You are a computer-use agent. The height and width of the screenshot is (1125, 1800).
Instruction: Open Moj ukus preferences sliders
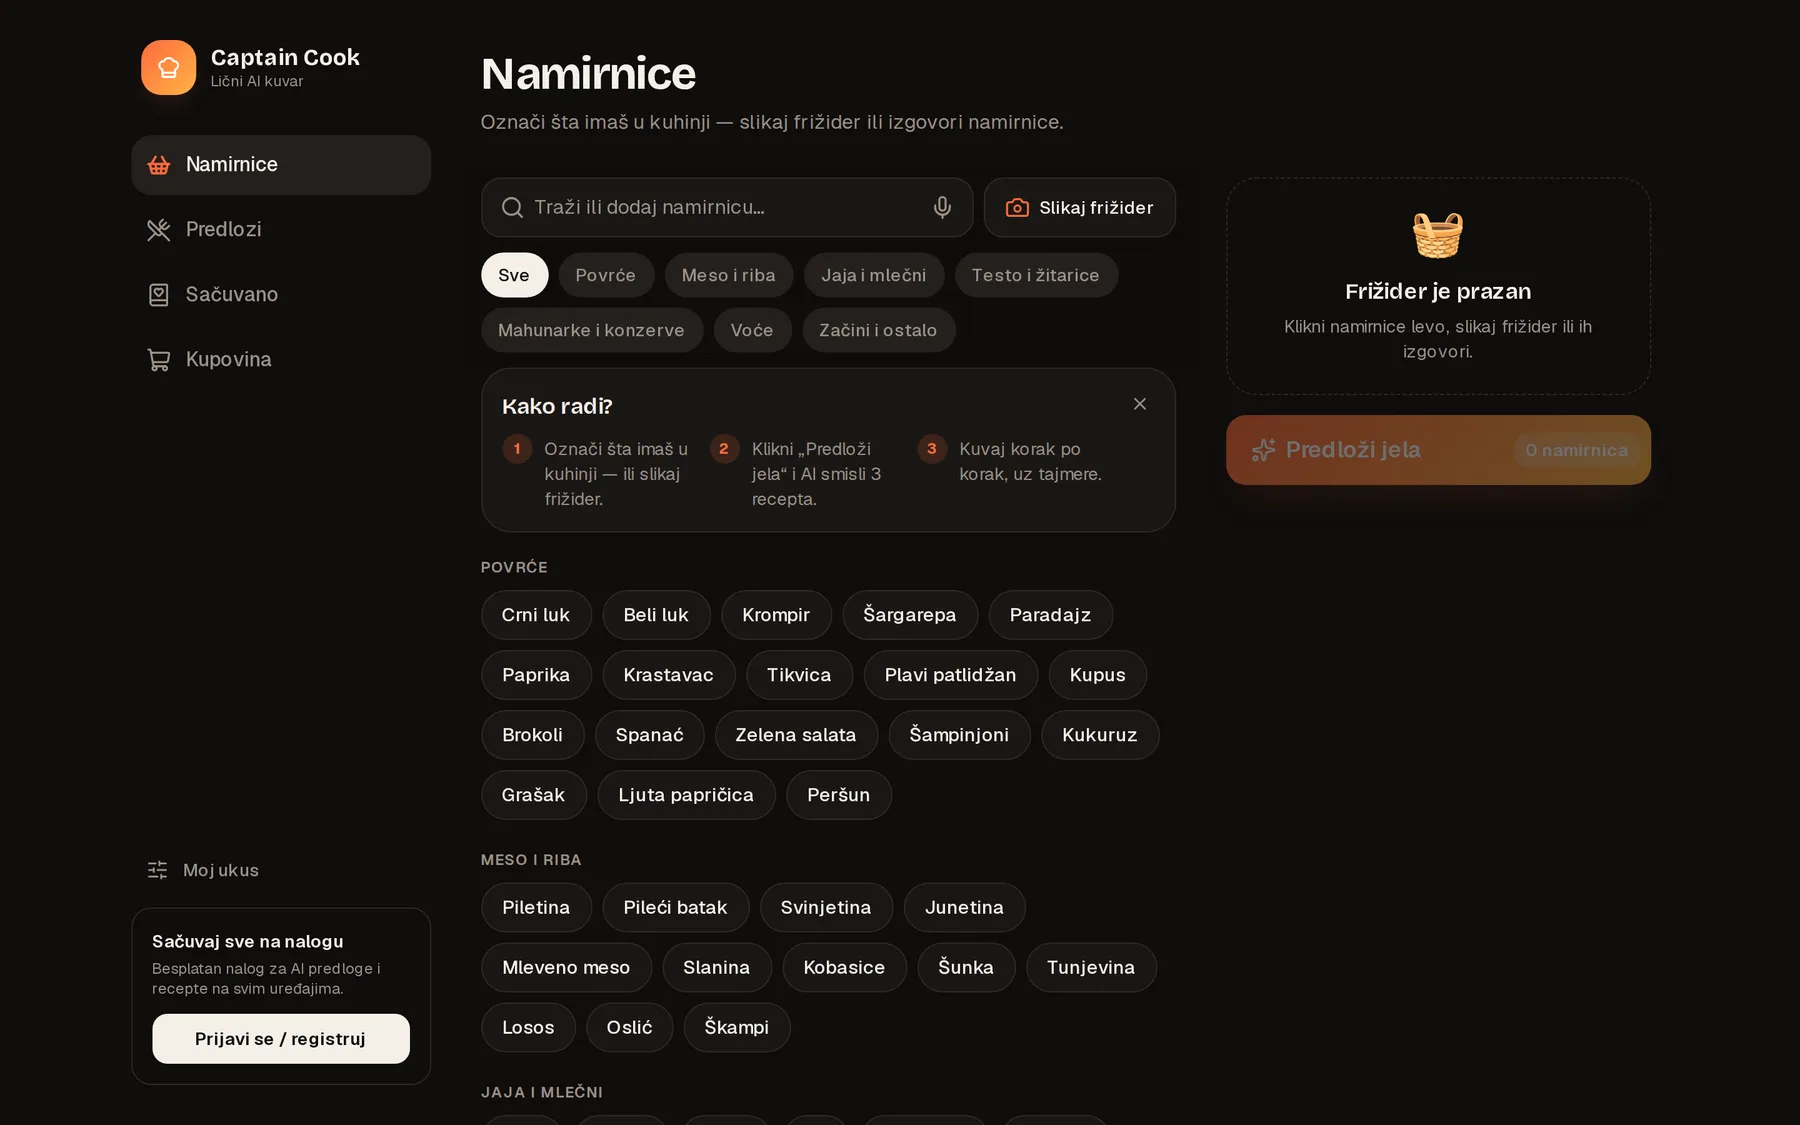click(203, 870)
